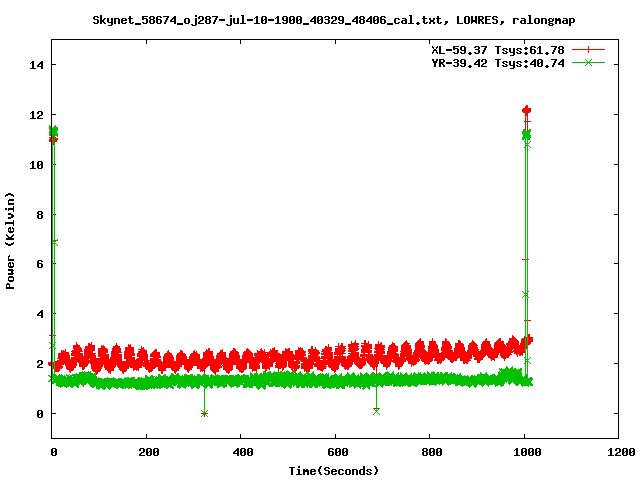
Task: Click the y-axis tick label 14
Action: [x=36, y=65]
